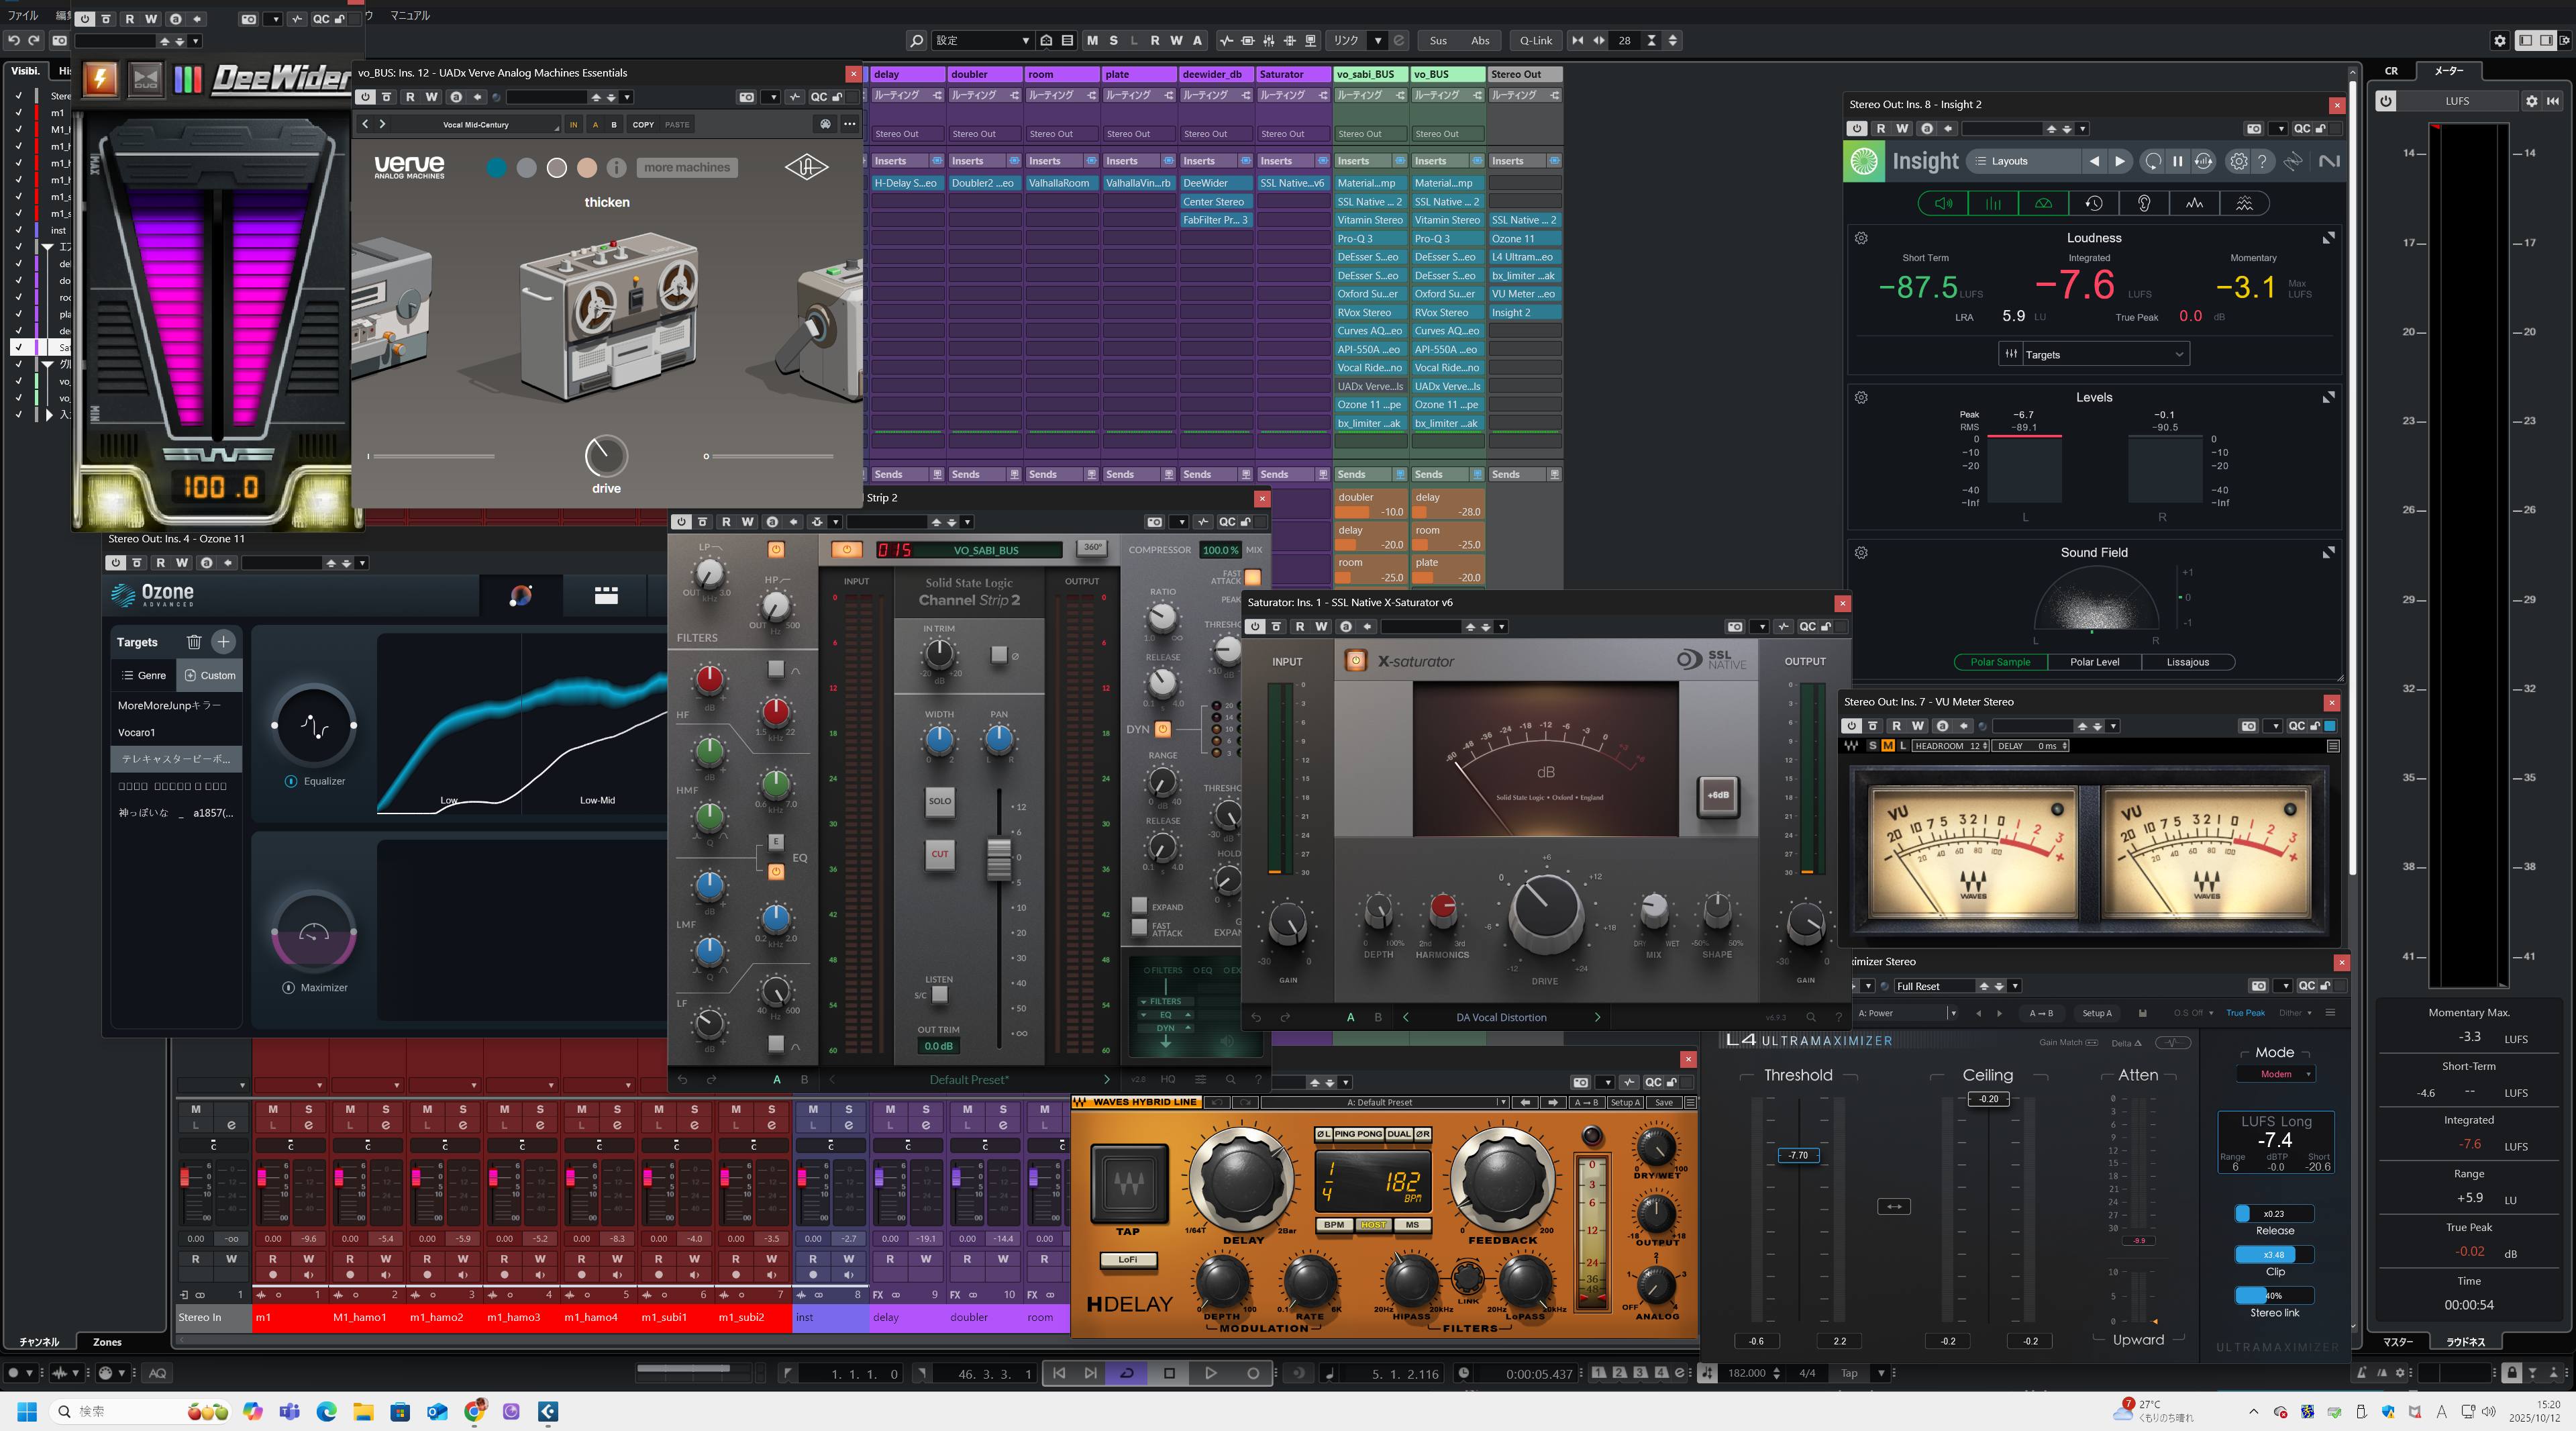This screenshot has width=2576, height=1431.
Task: Click the more machines button
Action: click(687, 168)
